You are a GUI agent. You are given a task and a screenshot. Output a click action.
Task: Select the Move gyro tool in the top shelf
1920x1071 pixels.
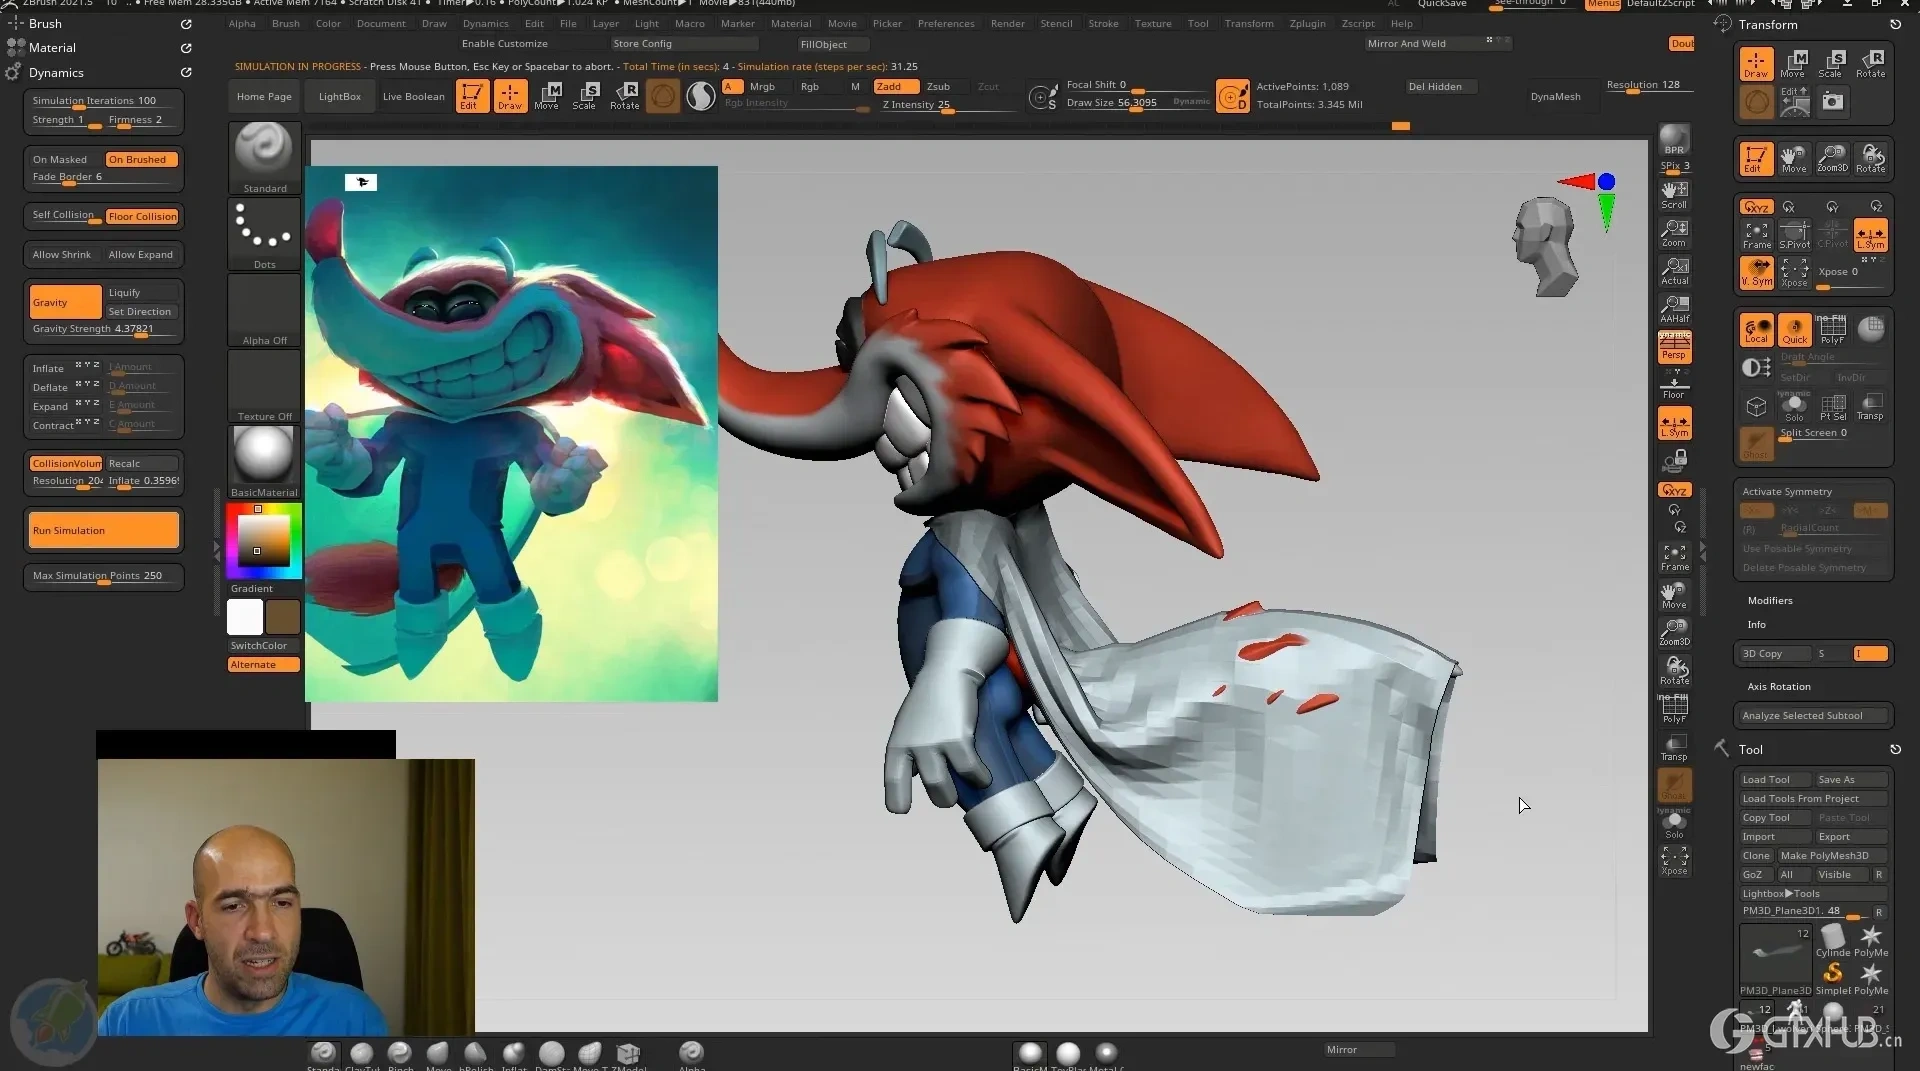[x=547, y=96]
